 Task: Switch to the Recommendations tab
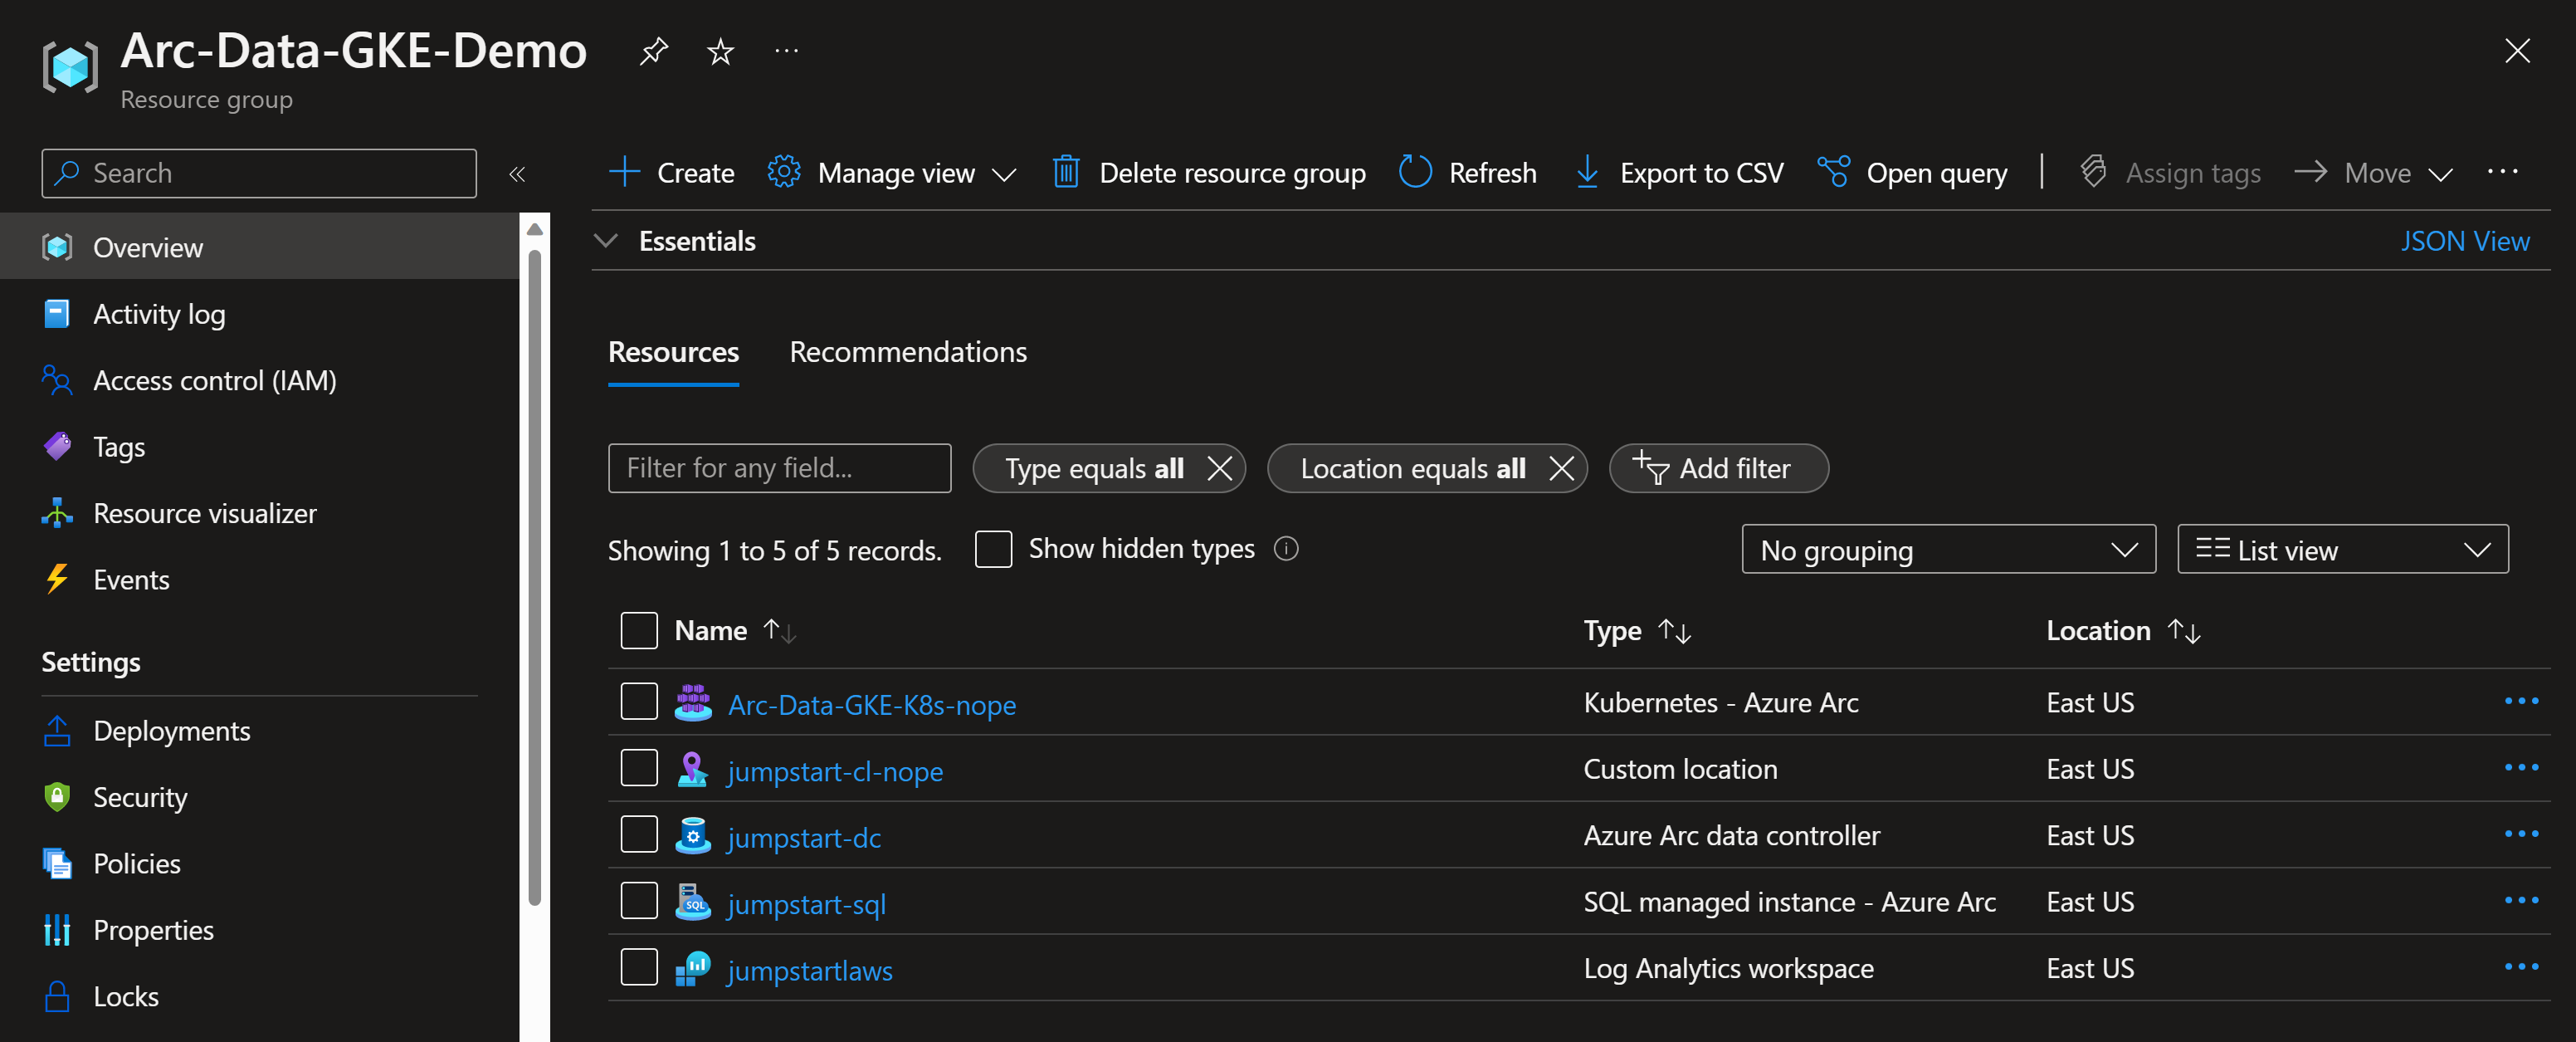tap(907, 352)
